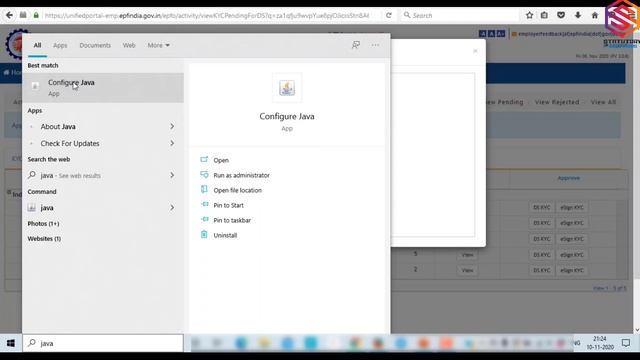Click View All tab on EPFO page
Image resolution: width=640 pixels, height=360 pixels.
point(603,102)
